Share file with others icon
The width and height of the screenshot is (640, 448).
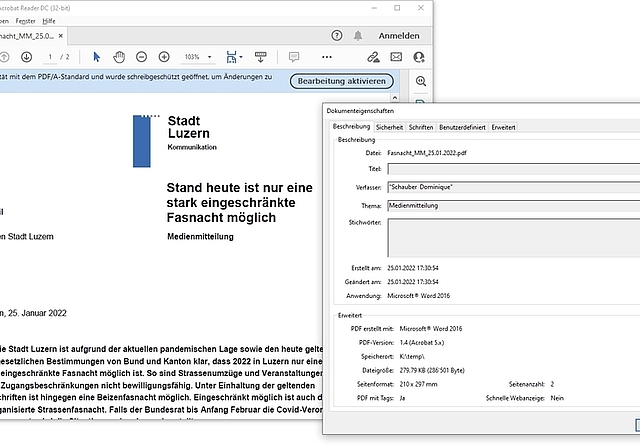[419, 57]
